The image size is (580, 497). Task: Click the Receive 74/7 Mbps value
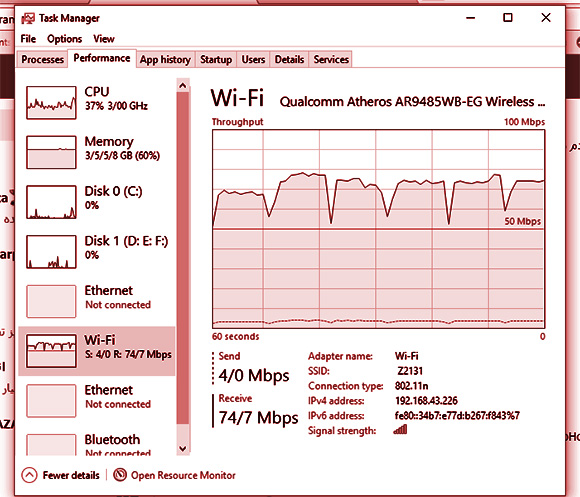(x=258, y=418)
